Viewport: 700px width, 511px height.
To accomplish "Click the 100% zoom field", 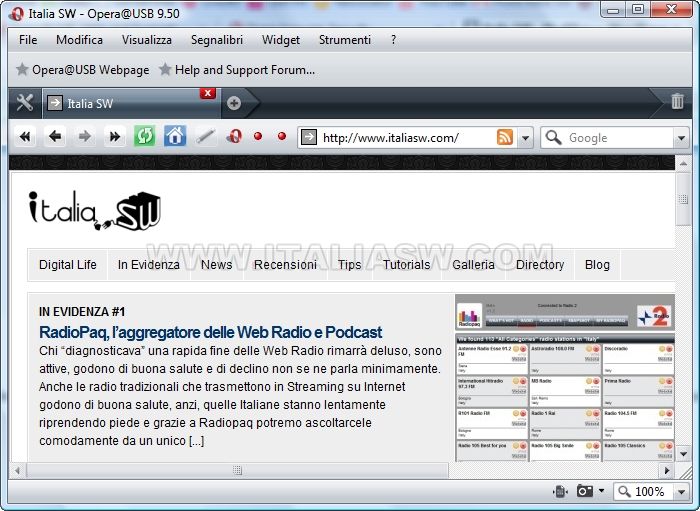I will coord(650,492).
